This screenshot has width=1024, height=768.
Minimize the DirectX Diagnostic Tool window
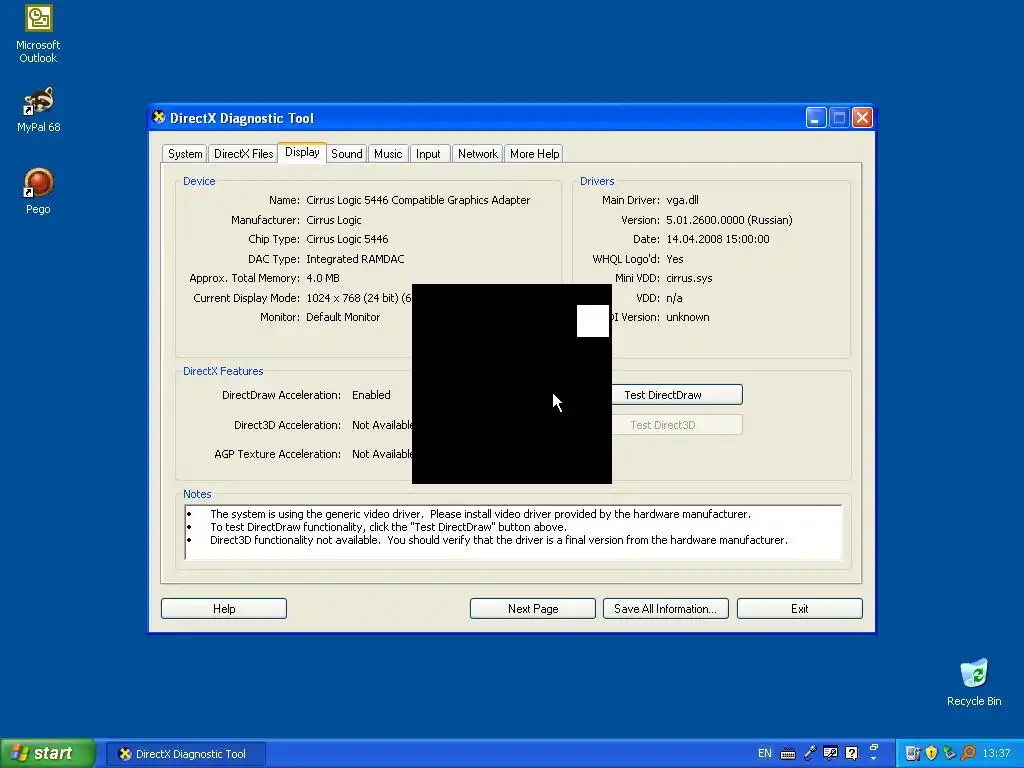[816, 118]
